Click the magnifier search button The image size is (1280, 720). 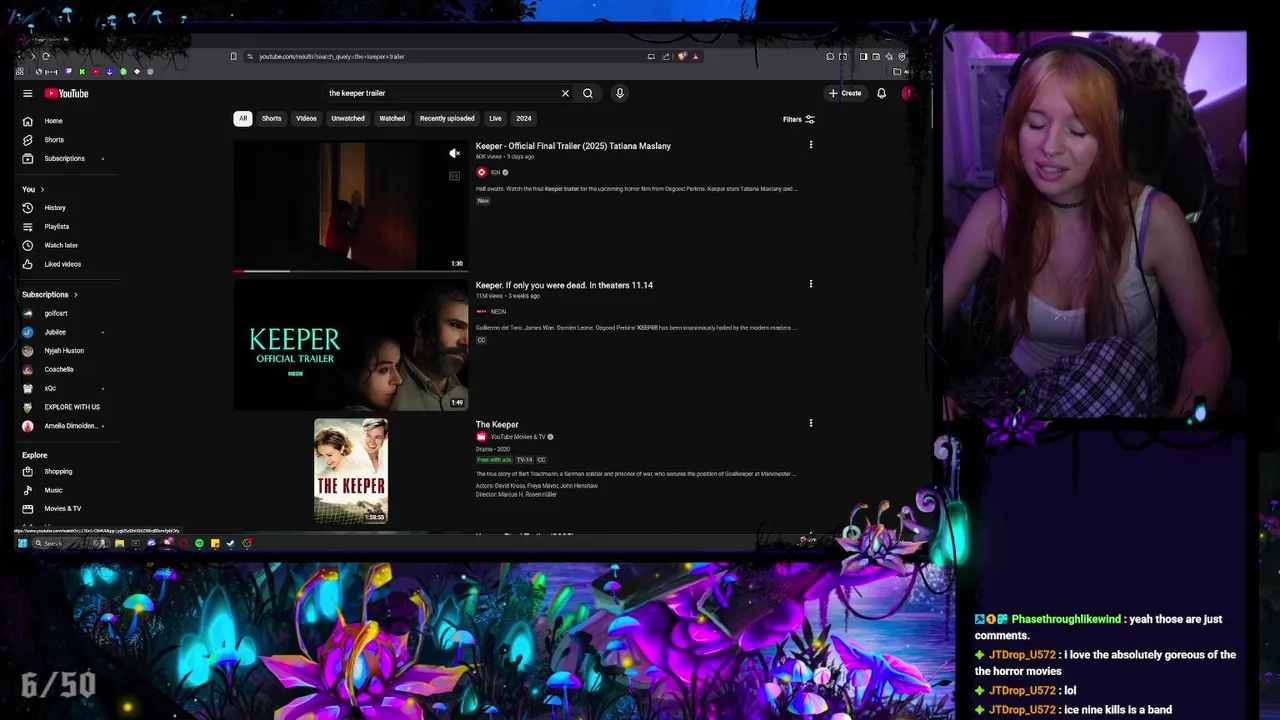588,93
